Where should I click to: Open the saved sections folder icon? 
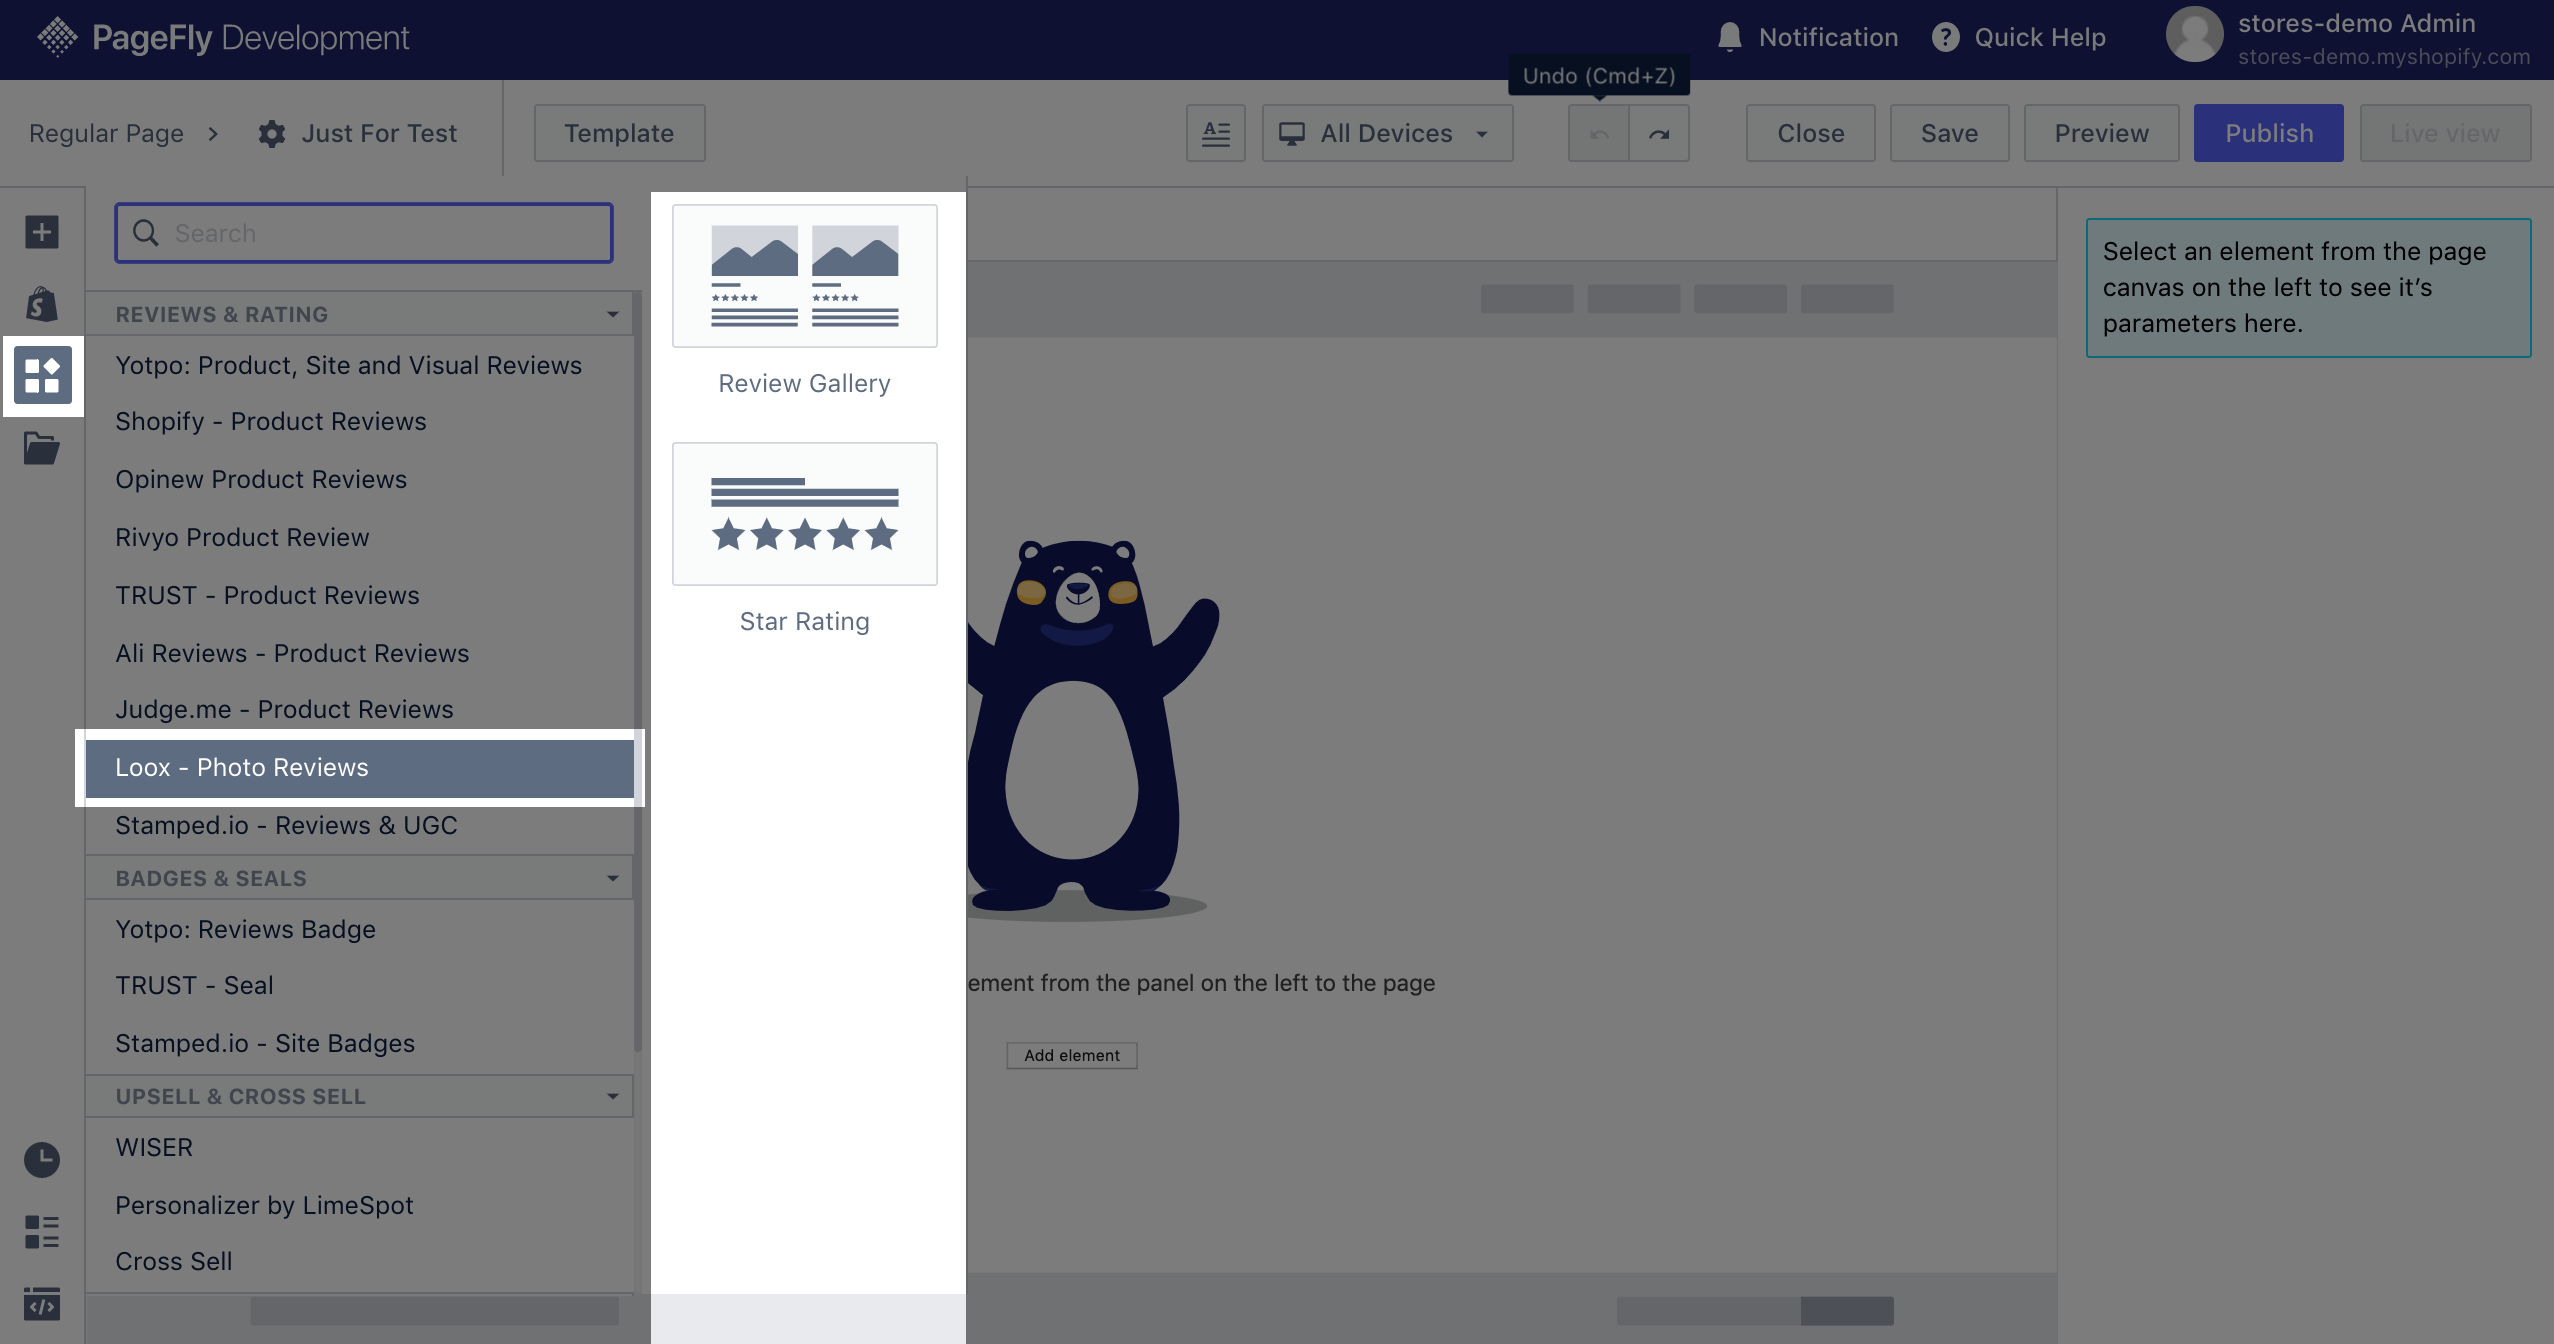42,447
